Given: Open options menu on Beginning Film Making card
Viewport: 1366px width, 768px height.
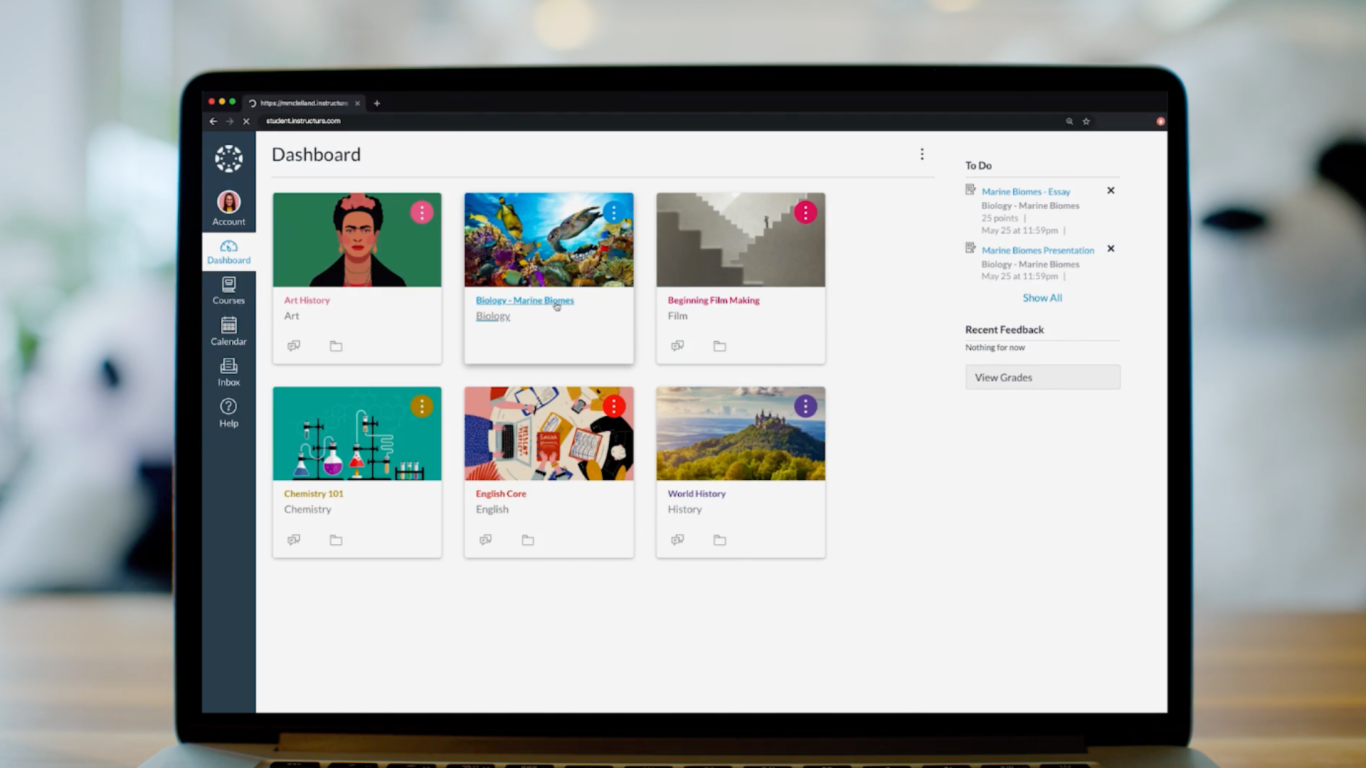Looking at the screenshot, I should (x=805, y=212).
